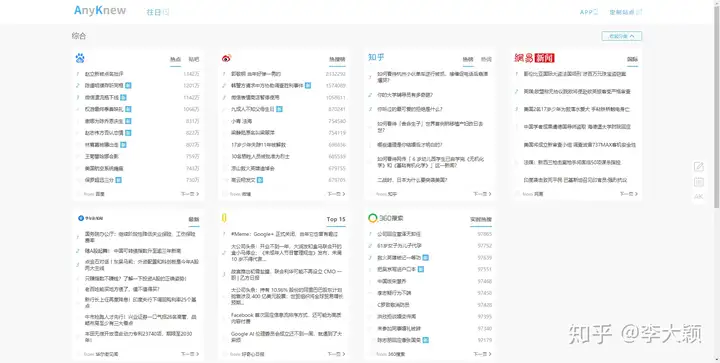The height and width of the screenshot is (363, 720).
Task: Open the 郭敬明 top Weibo entry
Action: [x=256, y=74]
